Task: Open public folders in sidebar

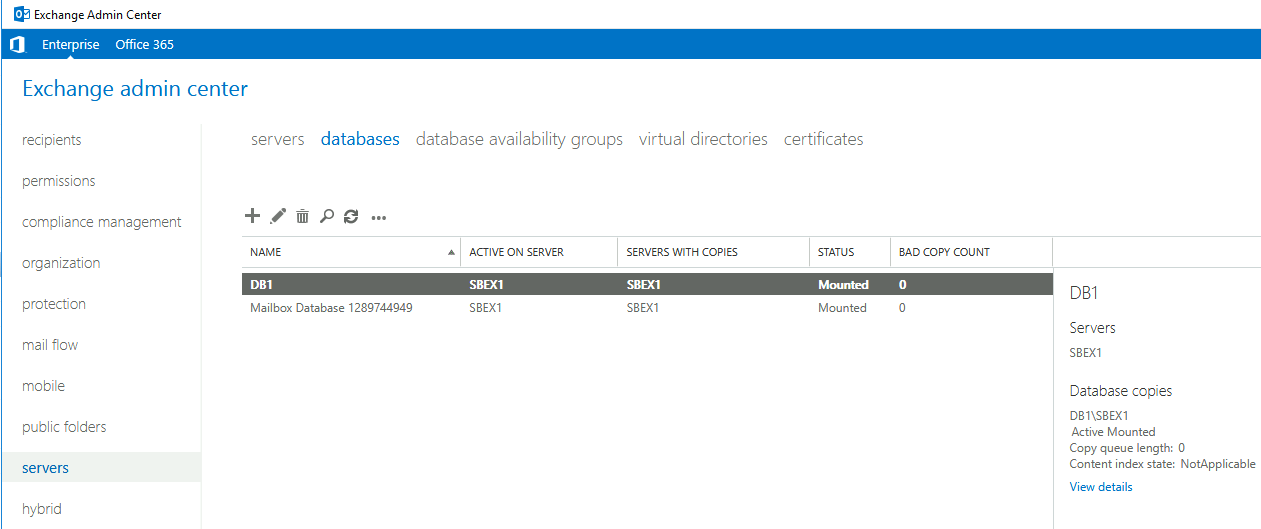Action: [64, 427]
